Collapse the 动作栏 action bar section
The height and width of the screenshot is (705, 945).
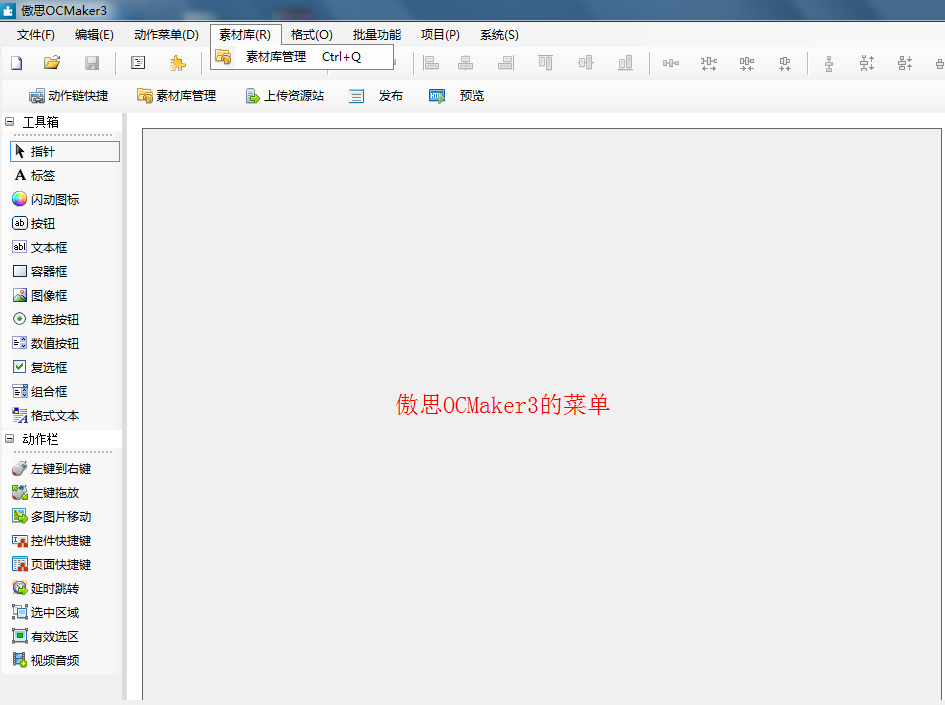10,439
